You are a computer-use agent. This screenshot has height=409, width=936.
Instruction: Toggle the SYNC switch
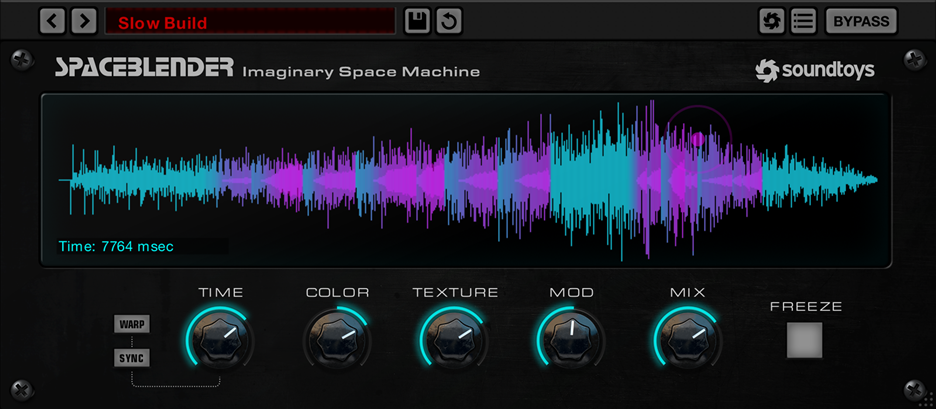pos(133,358)
